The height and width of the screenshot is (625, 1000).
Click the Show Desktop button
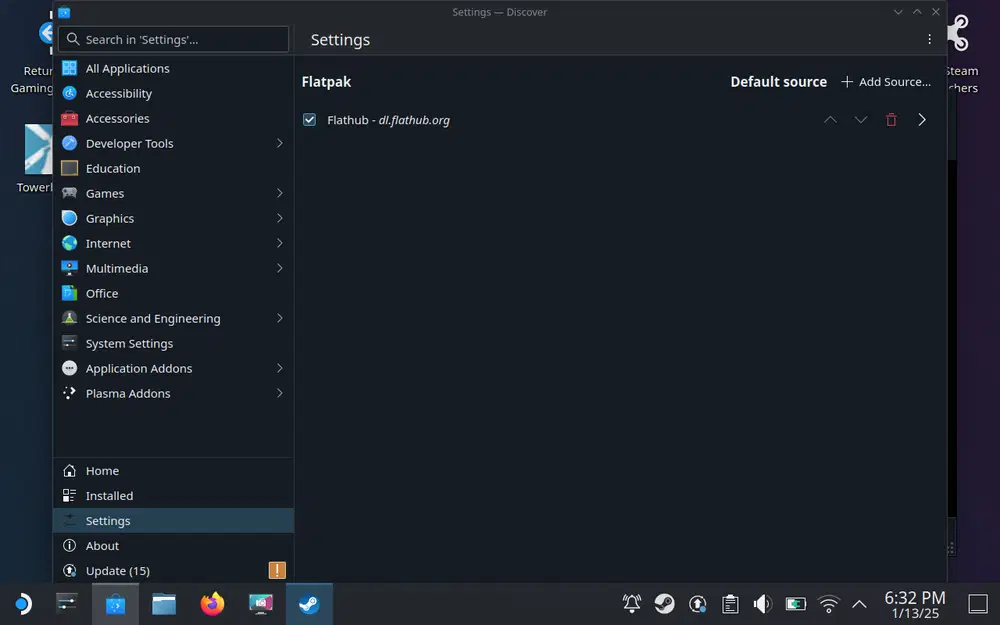point(978,603)
